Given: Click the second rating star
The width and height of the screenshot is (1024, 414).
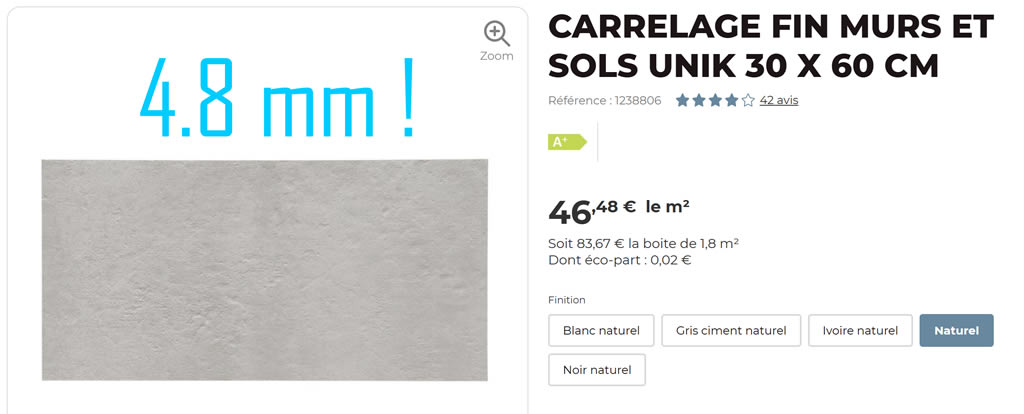Looking at the screenshot, I should coord(699,100).
